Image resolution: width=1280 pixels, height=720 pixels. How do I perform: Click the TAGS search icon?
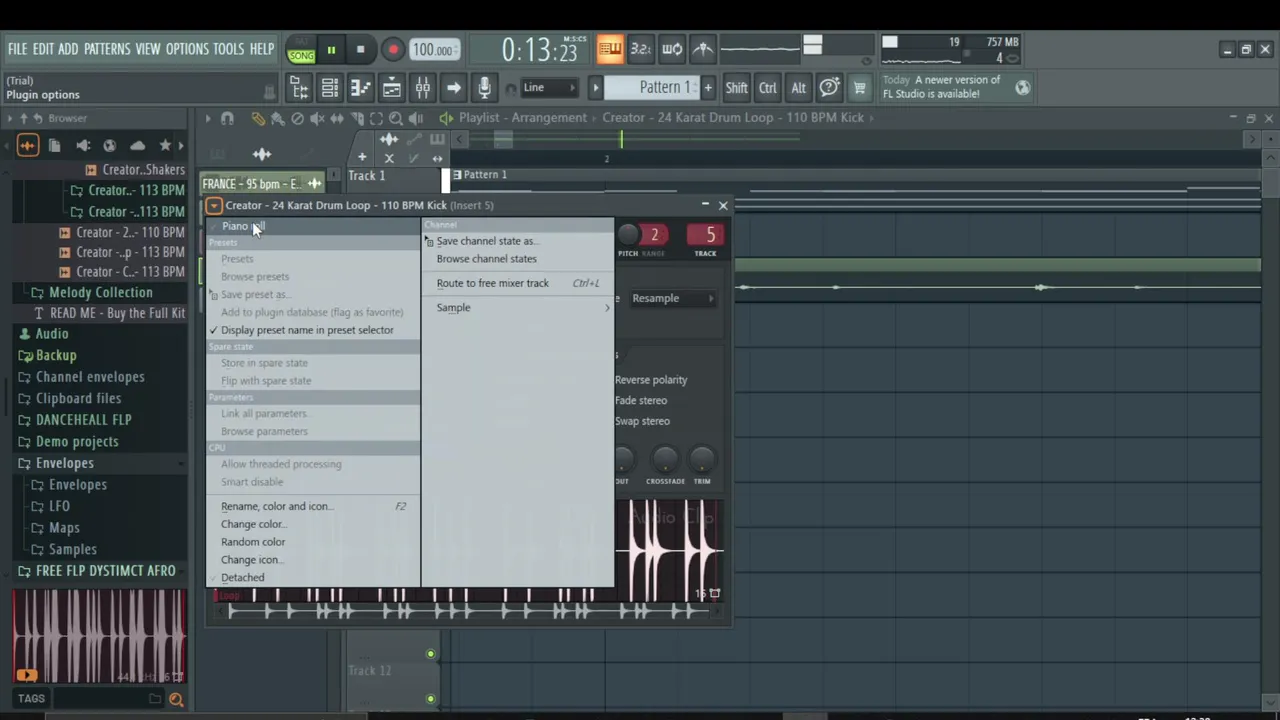click(x=176, y=699)
